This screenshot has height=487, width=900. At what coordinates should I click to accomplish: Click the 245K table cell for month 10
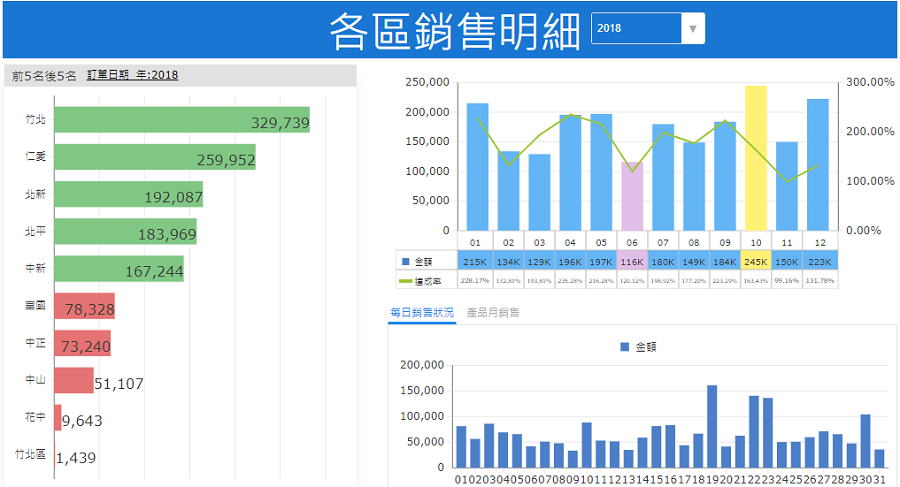[x=756, y=262]
